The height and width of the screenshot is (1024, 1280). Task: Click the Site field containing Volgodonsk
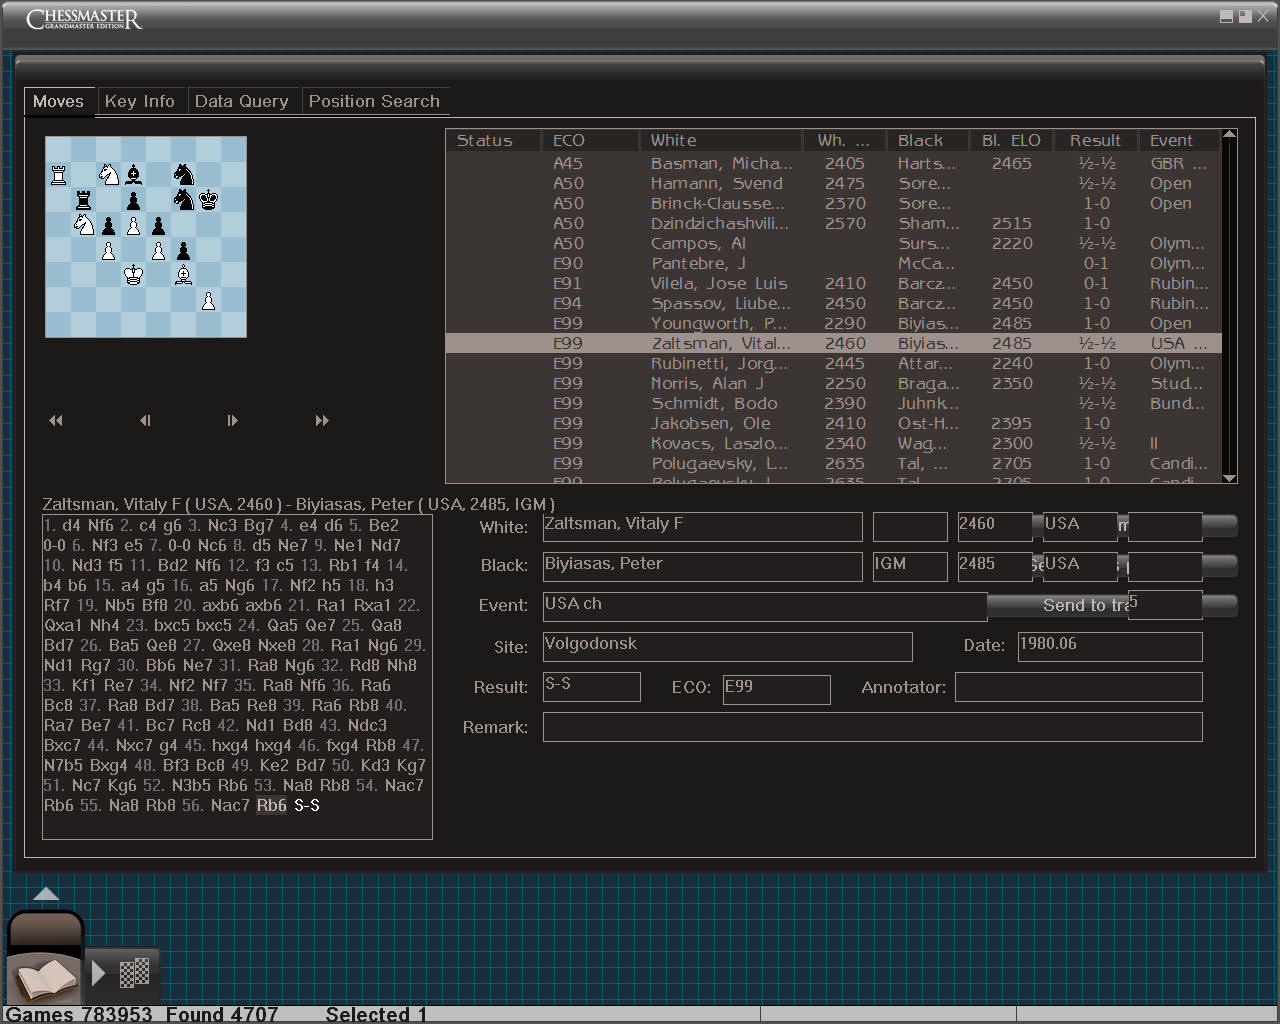click(727, 646)
